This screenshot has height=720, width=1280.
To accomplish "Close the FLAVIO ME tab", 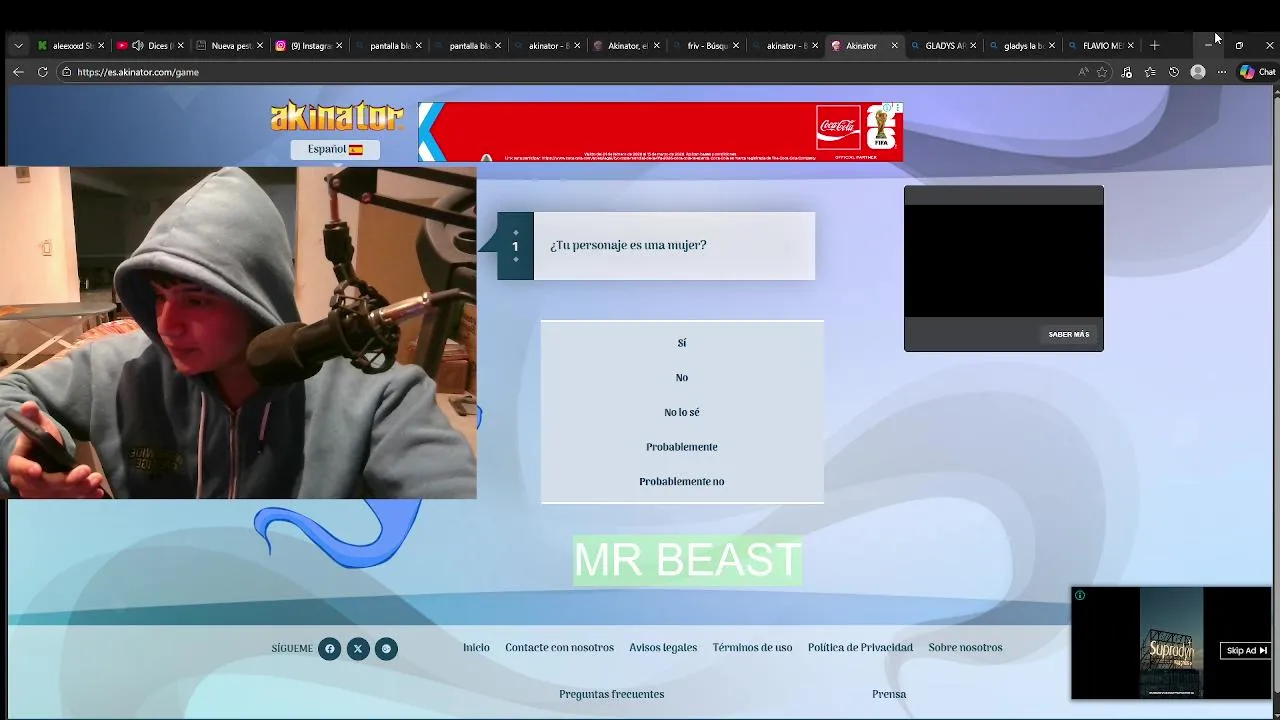I will 1131,46.
